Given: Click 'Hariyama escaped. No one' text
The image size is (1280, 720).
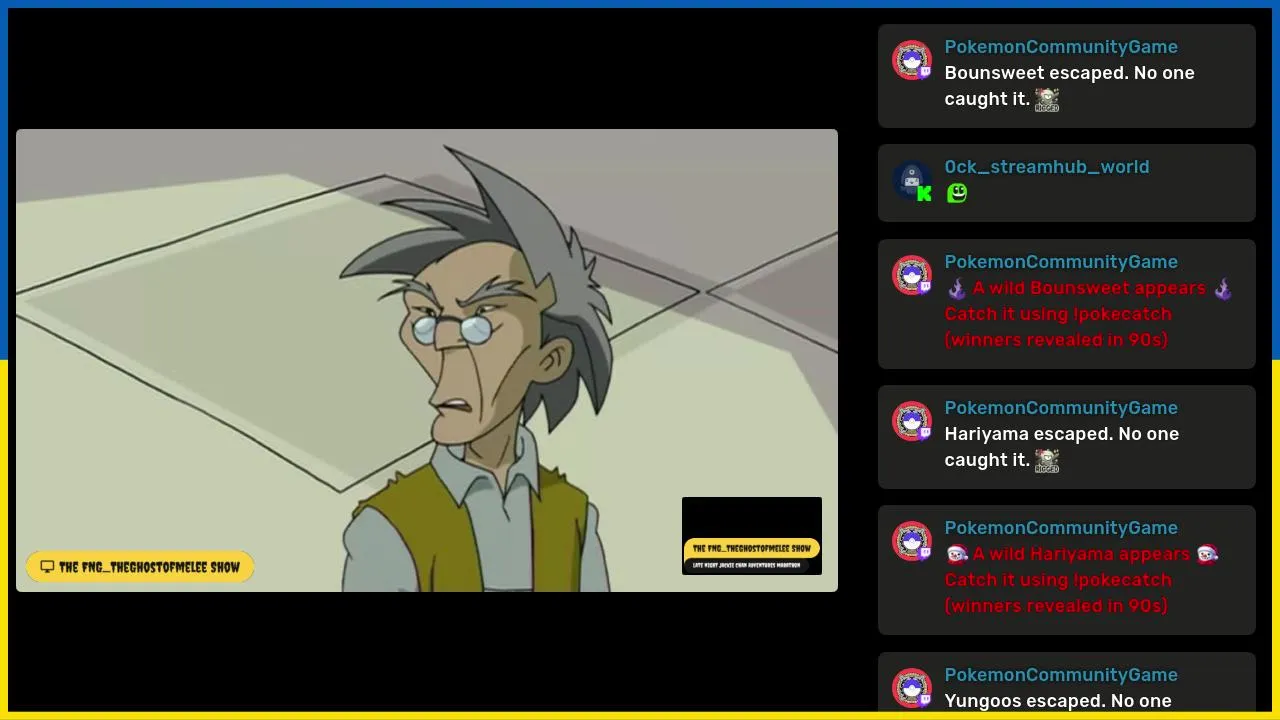Looking at the screenshot, I should tap(1062, 434).
